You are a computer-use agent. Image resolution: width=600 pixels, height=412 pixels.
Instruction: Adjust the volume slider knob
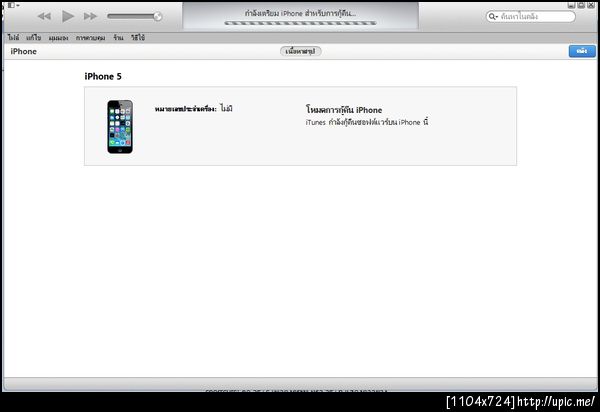pyautogui.click(x=157, y=16)
